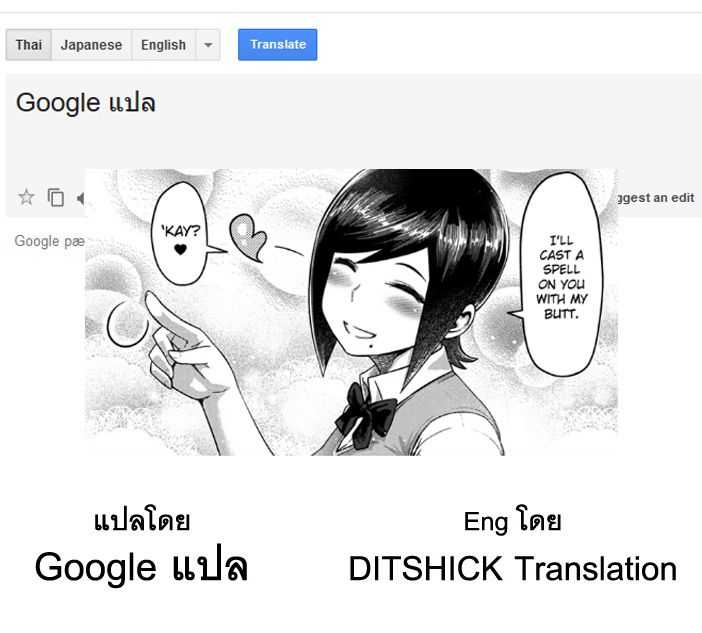Screen dimensions: 702x633
Task: Open the Suggest an edit link
Action: point(656,198)
